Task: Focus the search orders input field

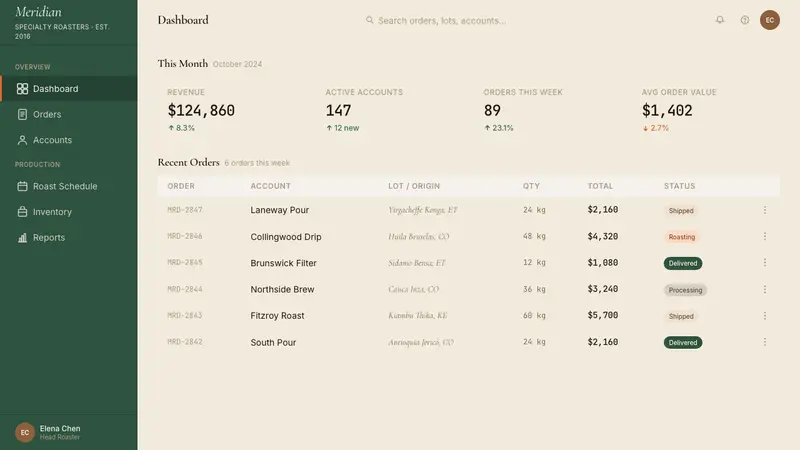Action: [442, 20]
